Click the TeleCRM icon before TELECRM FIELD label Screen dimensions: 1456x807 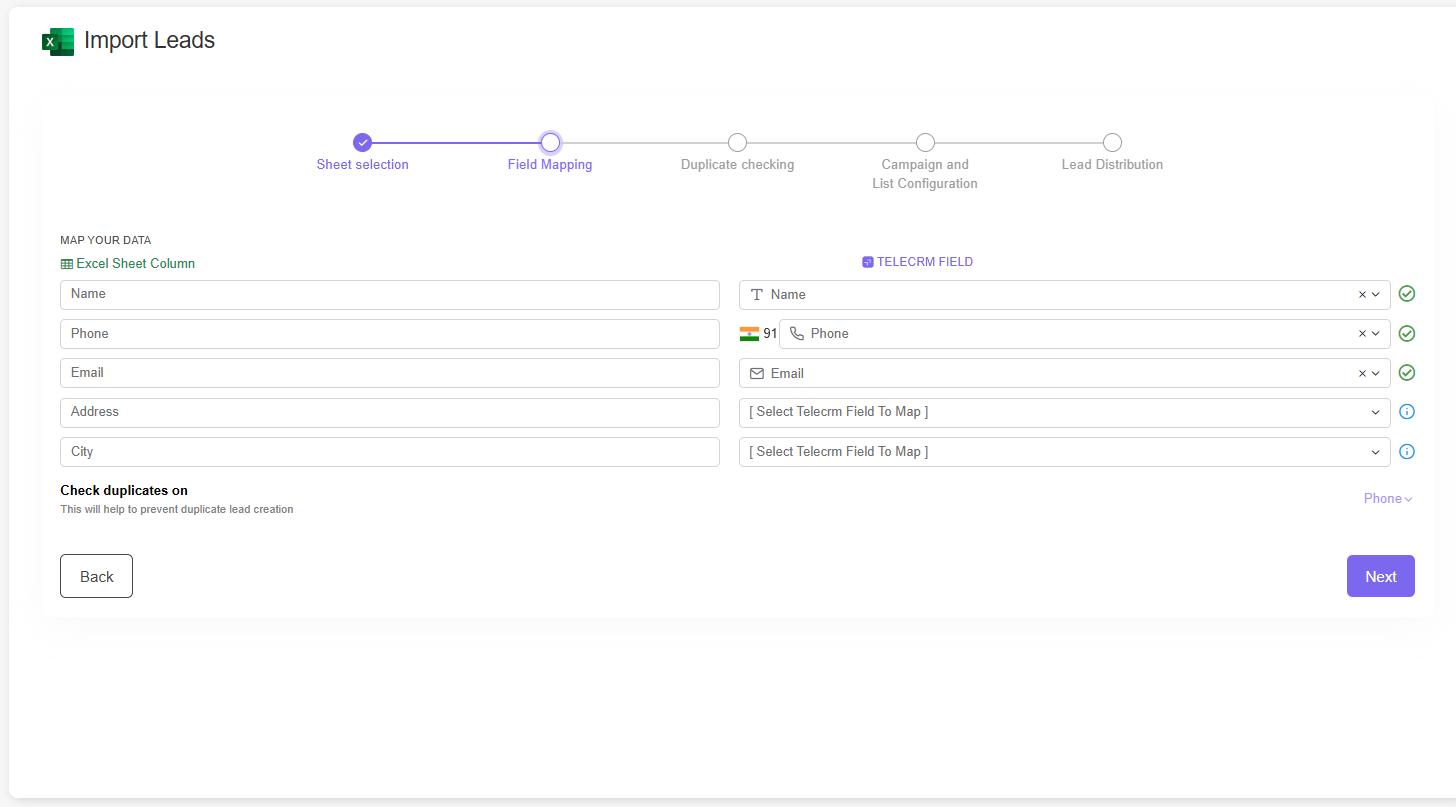[x=866, y=261]
